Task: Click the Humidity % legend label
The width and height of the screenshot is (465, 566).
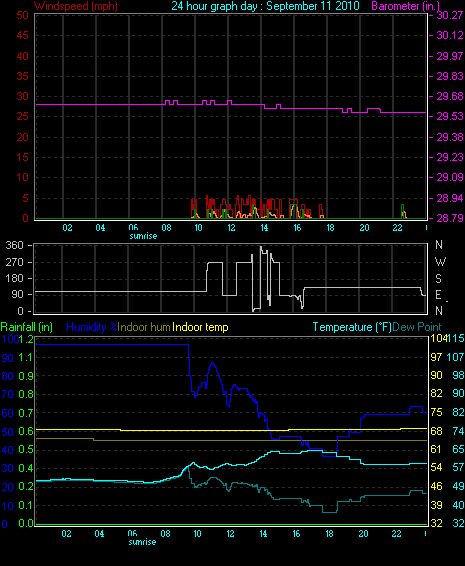Action: 92,327
